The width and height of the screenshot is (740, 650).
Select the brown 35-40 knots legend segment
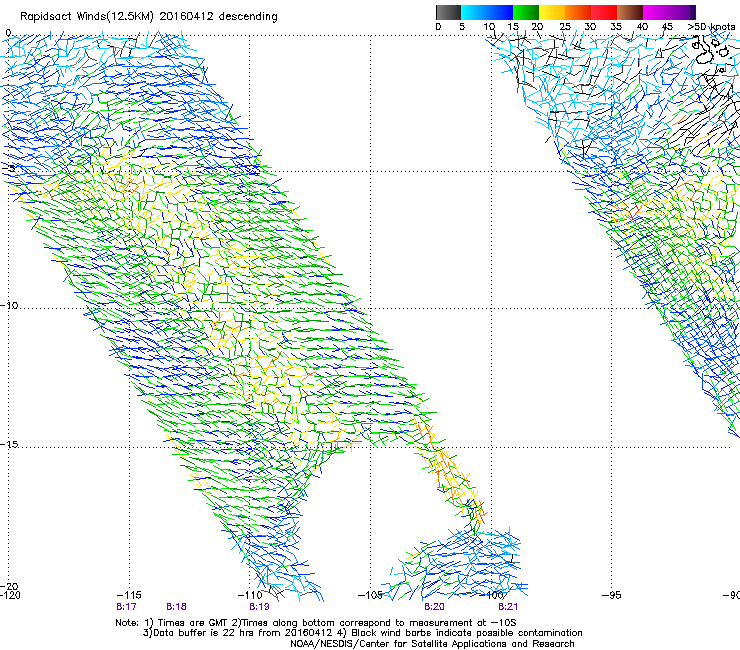click(630, 12)
